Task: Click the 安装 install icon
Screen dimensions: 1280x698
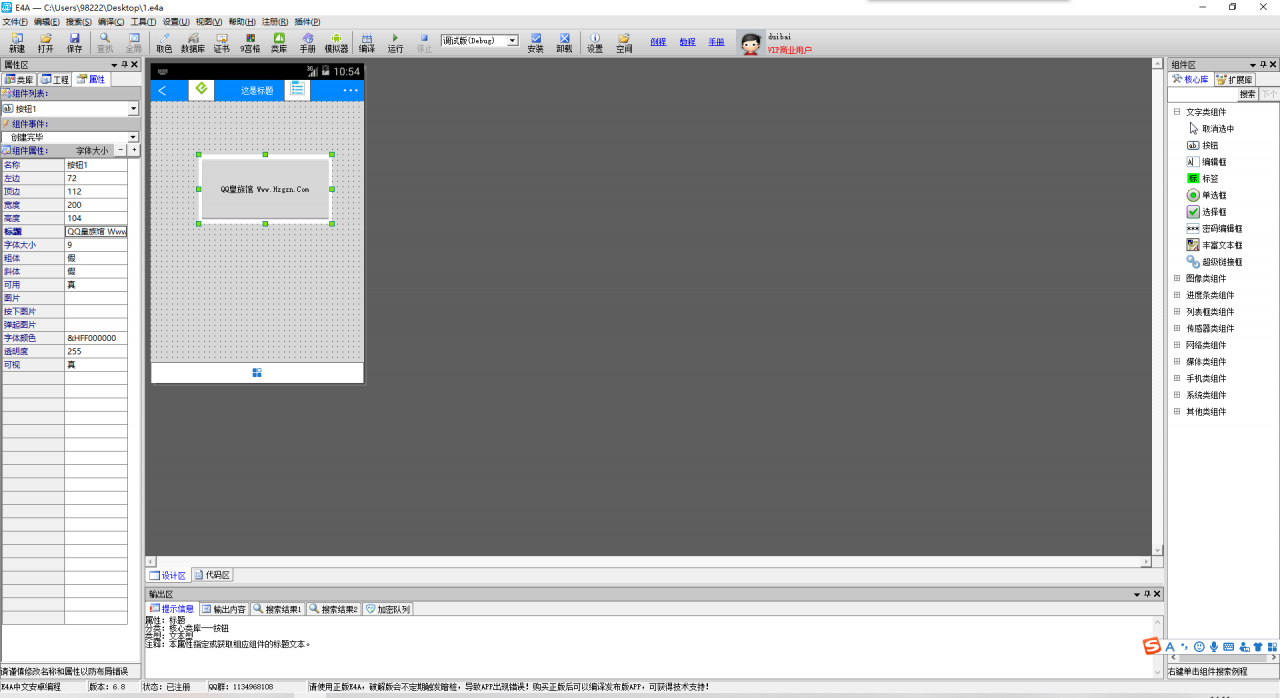Action: (x=535, y=42)
